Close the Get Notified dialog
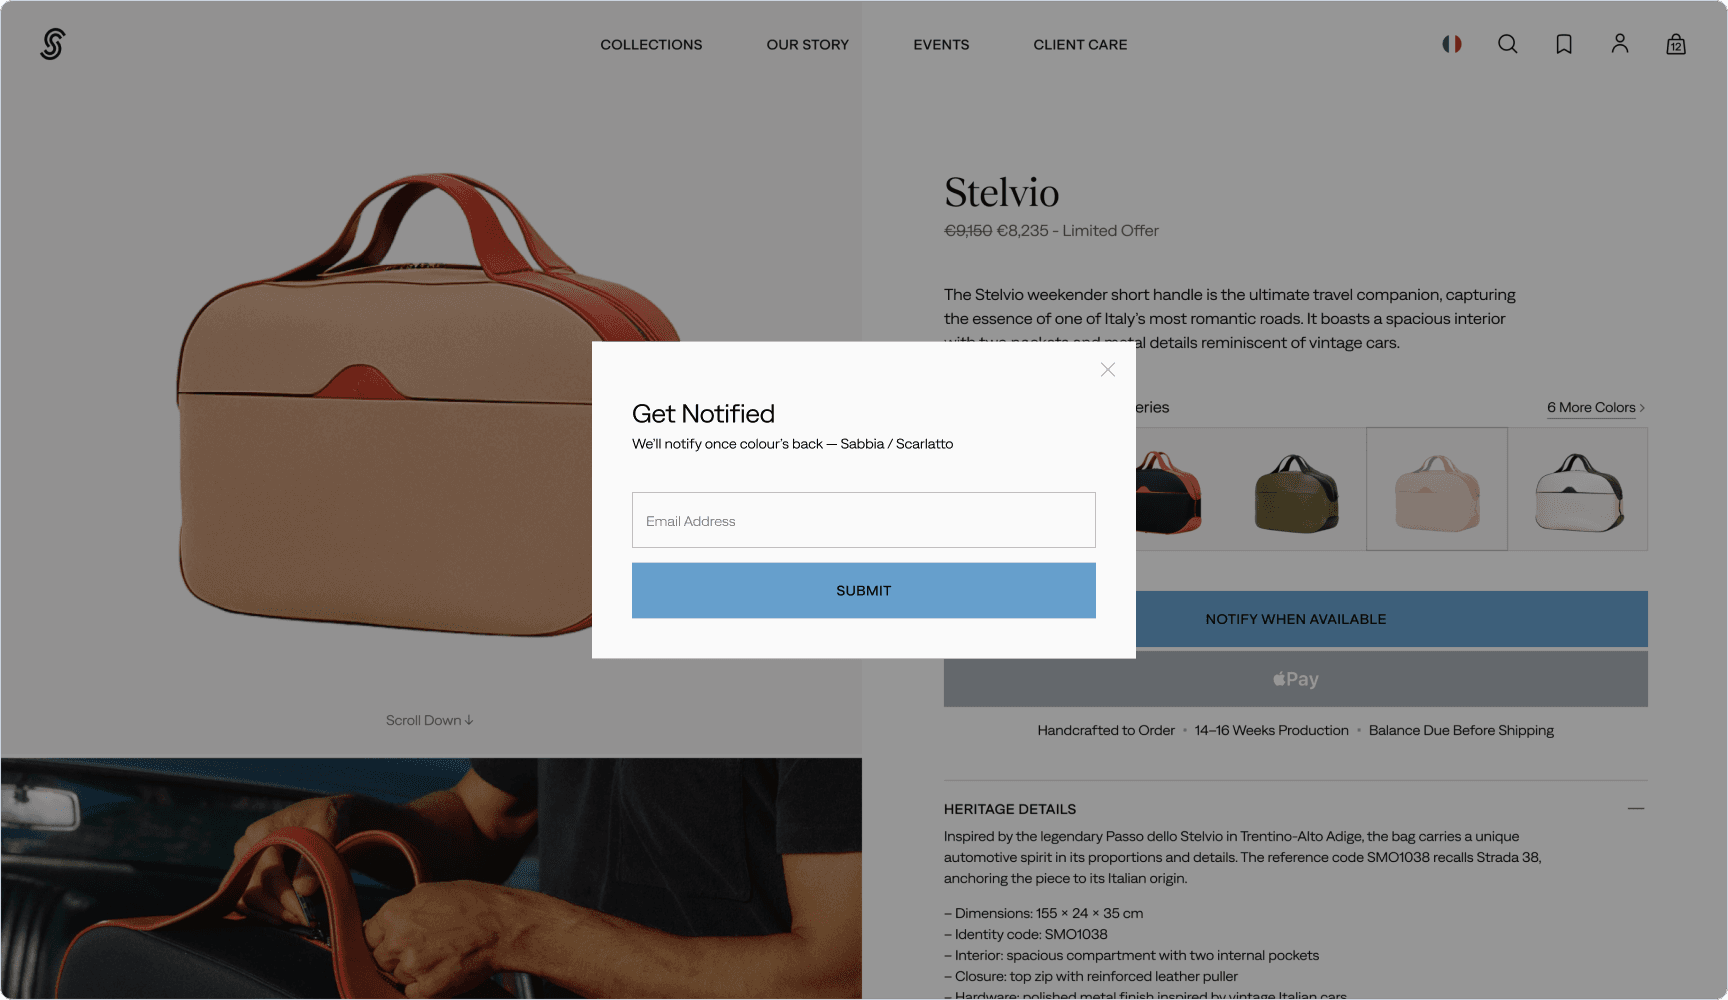This screenshot has height=1000, width=1728. tap(1108, 370)
